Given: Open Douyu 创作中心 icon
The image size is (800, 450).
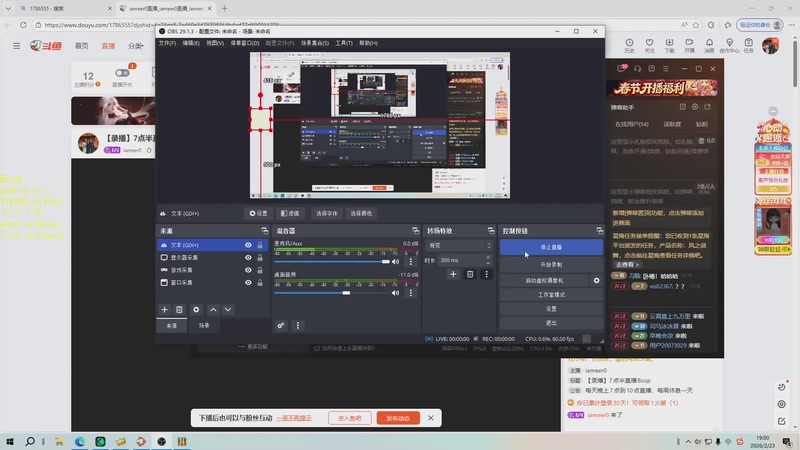Looking at the screenshot, I should click(729, 45).
